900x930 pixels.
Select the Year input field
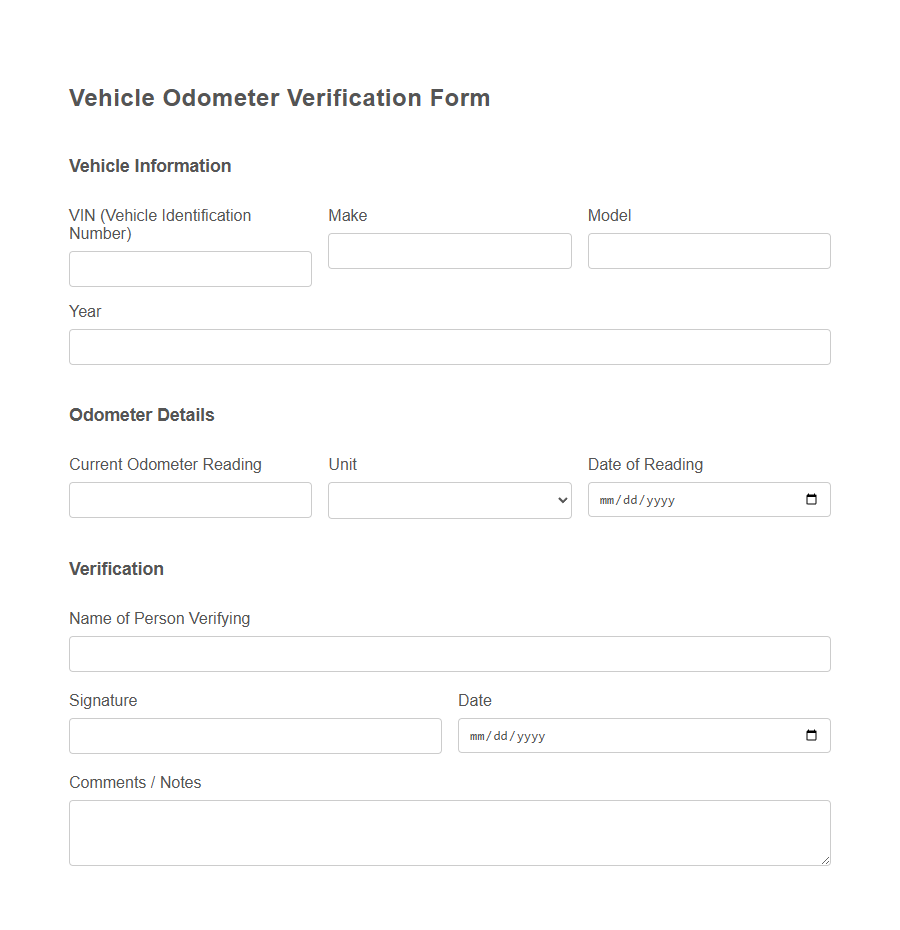tap(449, 346)
